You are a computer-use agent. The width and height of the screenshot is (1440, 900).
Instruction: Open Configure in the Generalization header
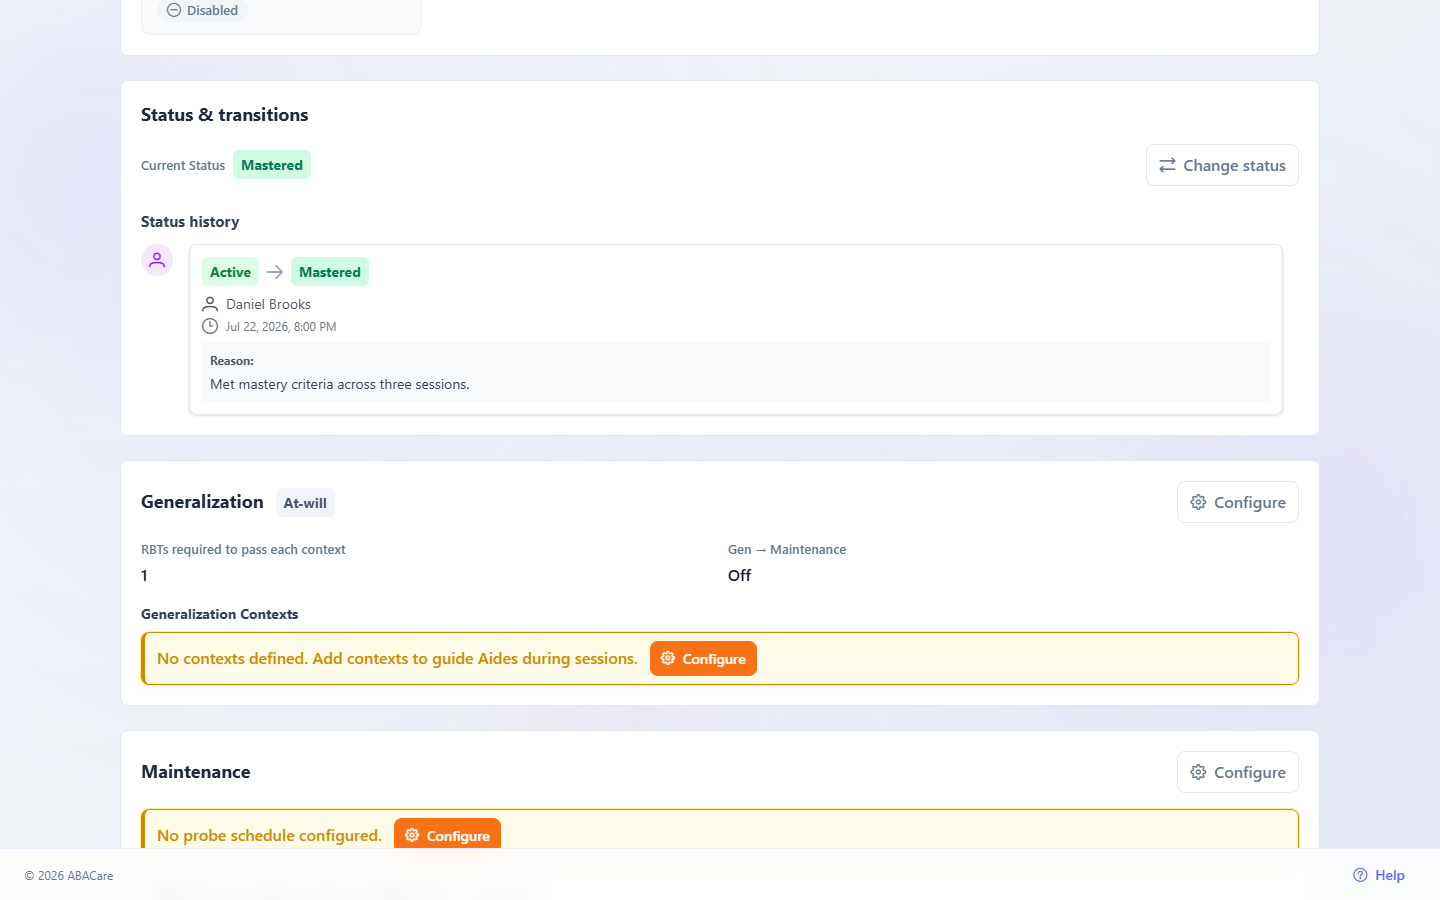click(x=1238, y=502)
